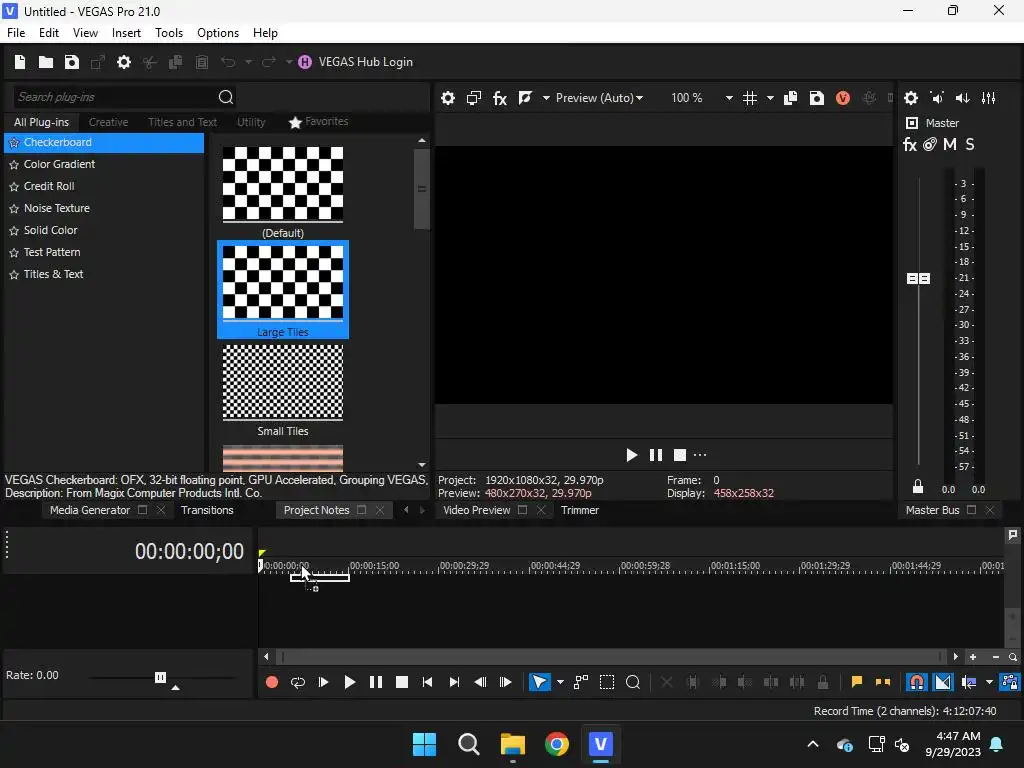The image size is (1024, 768).
Task: Favorite Solid Color with its star
Action: (x=14, y=231)
